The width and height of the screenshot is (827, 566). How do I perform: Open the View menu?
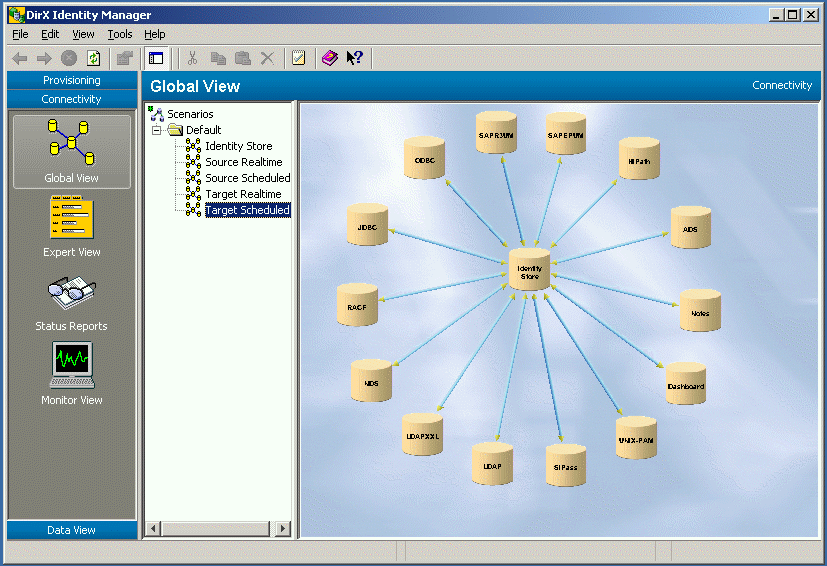click(83, 34)
